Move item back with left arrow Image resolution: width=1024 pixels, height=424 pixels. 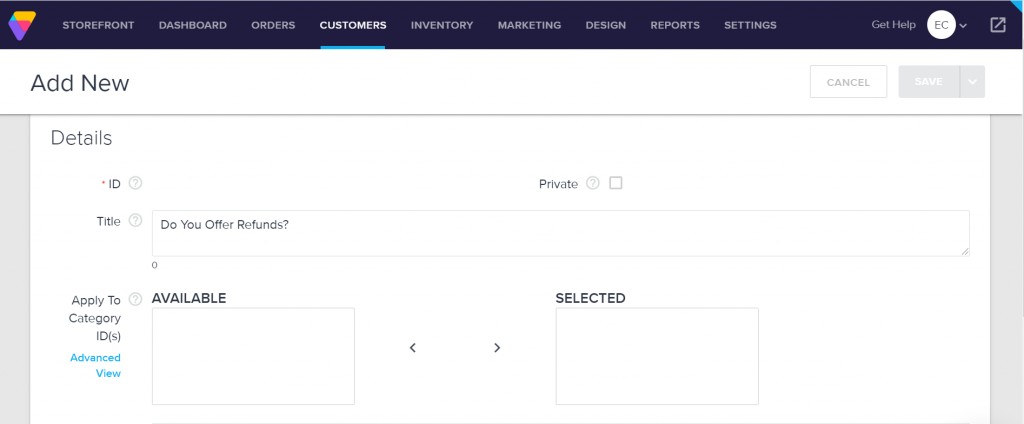(x=413, y=348)
